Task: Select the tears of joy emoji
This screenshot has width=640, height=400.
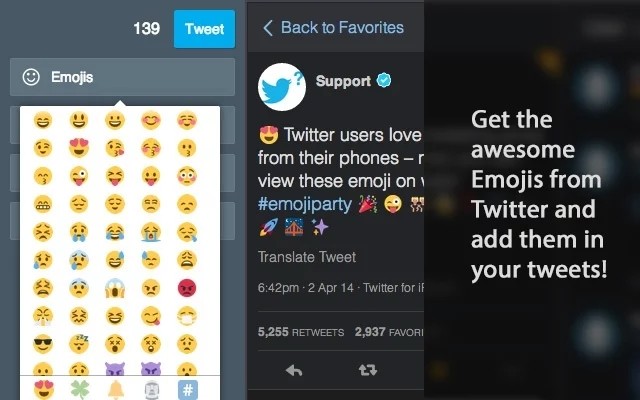Action: tap(115, 232)
